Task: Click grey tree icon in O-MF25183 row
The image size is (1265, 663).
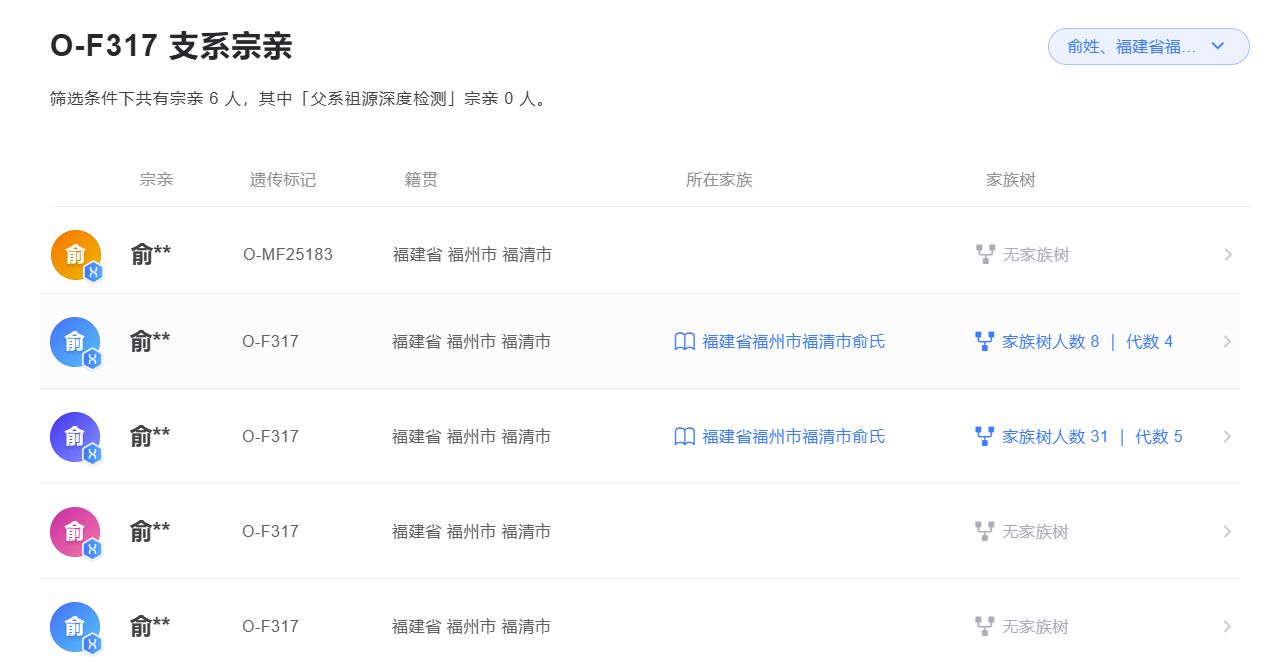Action: pos(985,255)
